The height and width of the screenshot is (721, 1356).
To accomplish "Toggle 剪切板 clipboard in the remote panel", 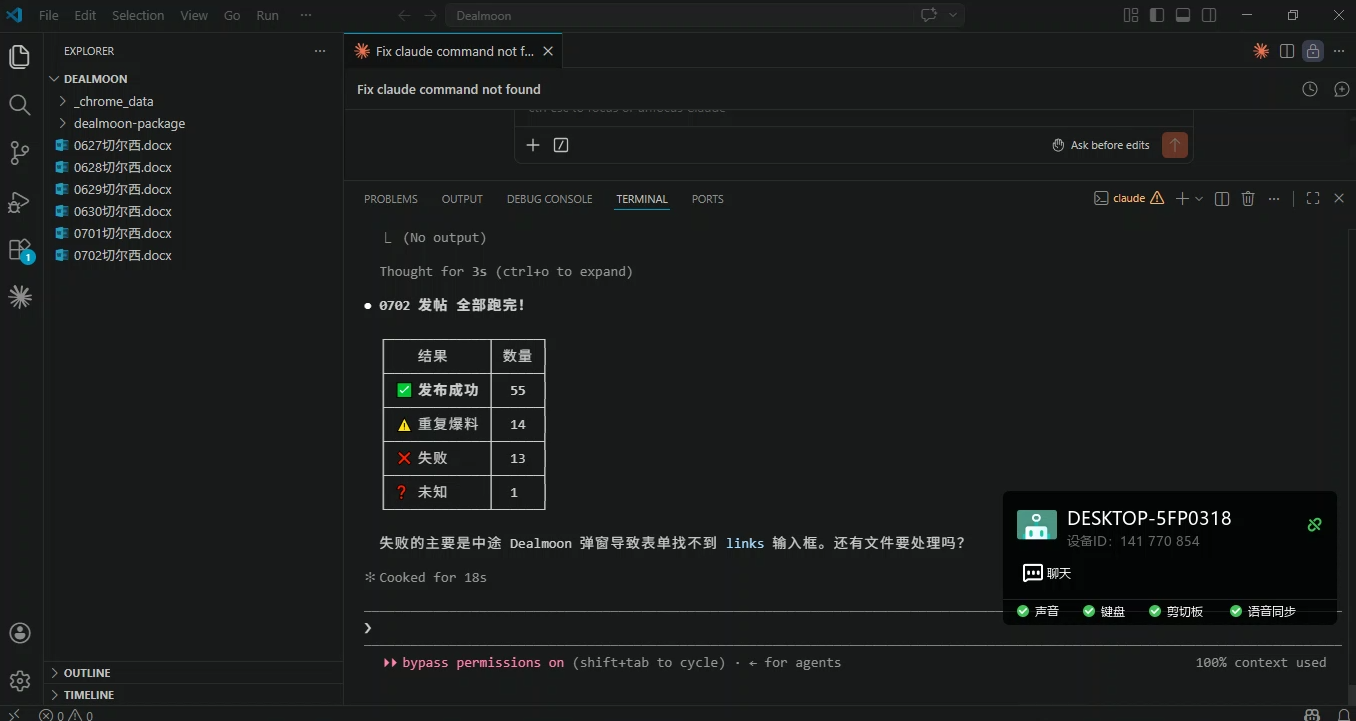I will pos(1176,611).
